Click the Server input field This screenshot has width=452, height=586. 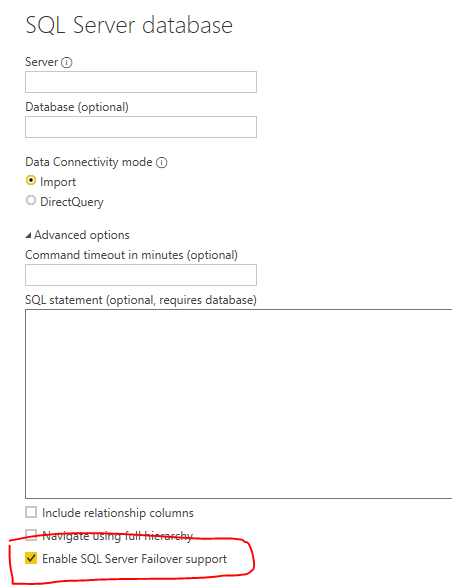pos(141,82)
